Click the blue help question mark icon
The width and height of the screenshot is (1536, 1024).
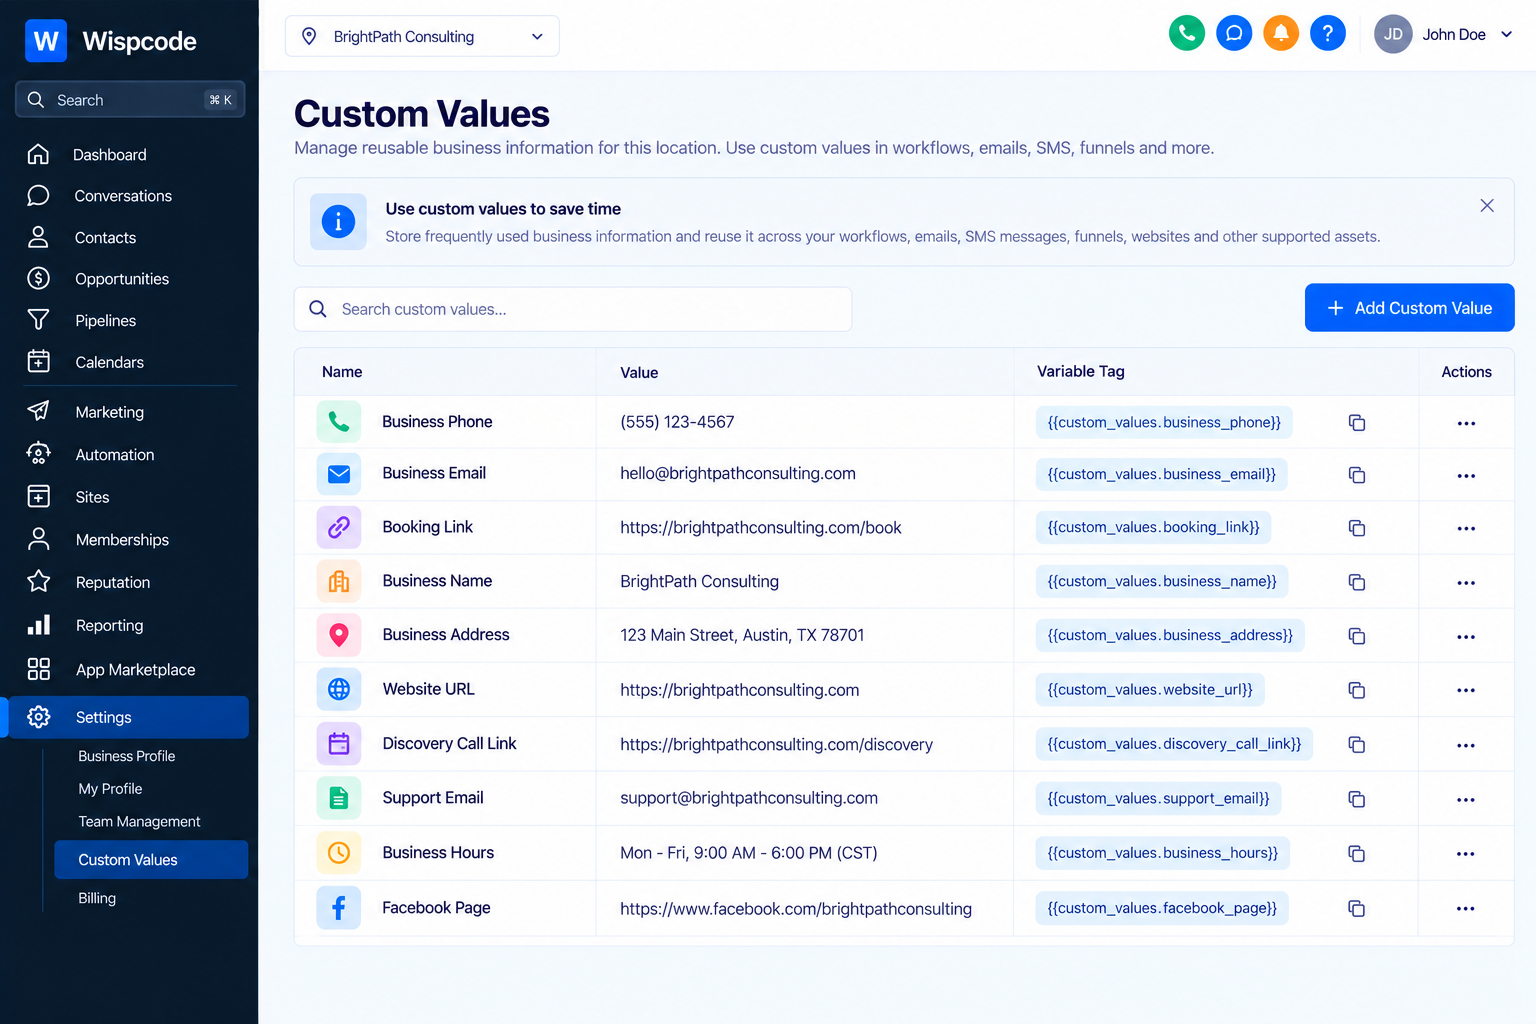click(x=1328, y=33)
